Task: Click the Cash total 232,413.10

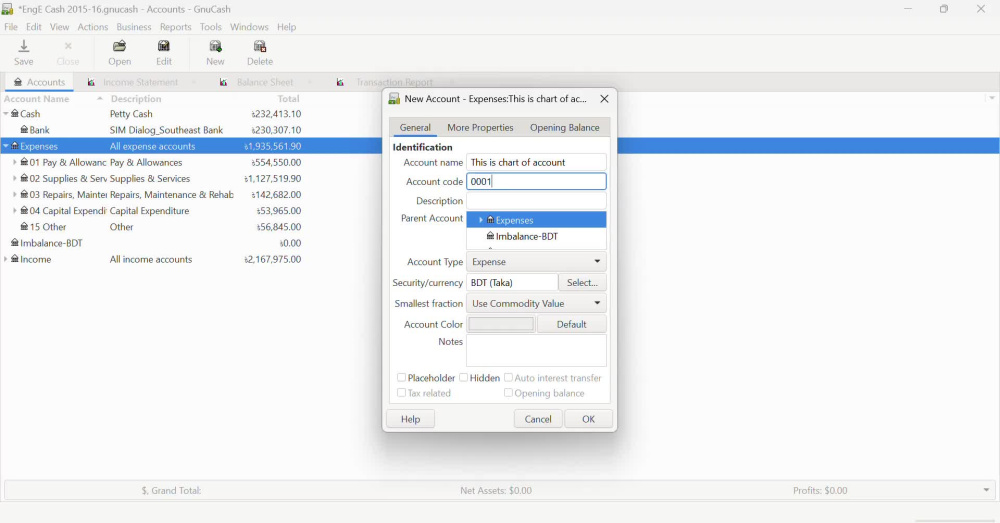Action: tap(276, 114)
